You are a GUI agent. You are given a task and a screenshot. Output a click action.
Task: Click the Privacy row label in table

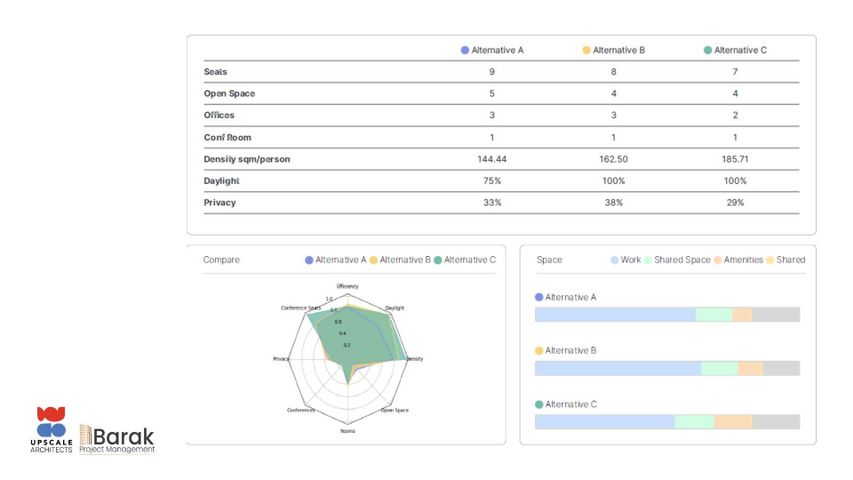[x=219, y=202]
